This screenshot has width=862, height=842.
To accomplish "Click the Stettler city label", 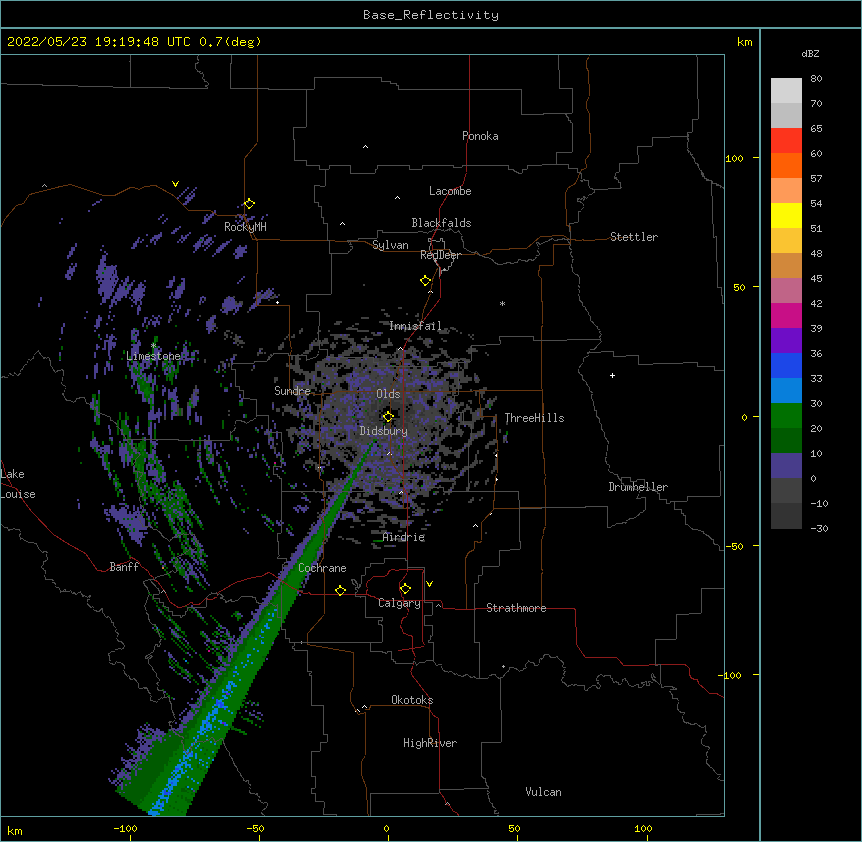I will click(634, 237).
